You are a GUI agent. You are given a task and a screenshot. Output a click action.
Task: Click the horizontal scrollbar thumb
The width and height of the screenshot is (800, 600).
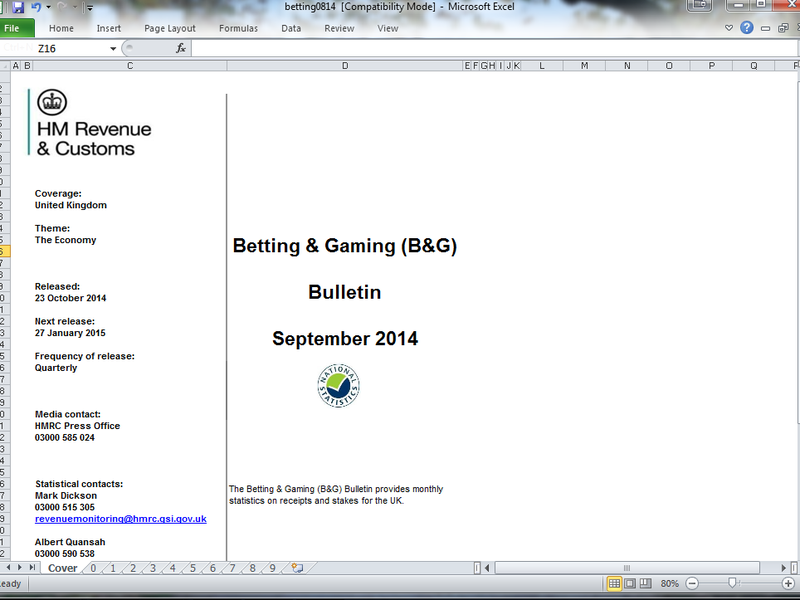627,568
